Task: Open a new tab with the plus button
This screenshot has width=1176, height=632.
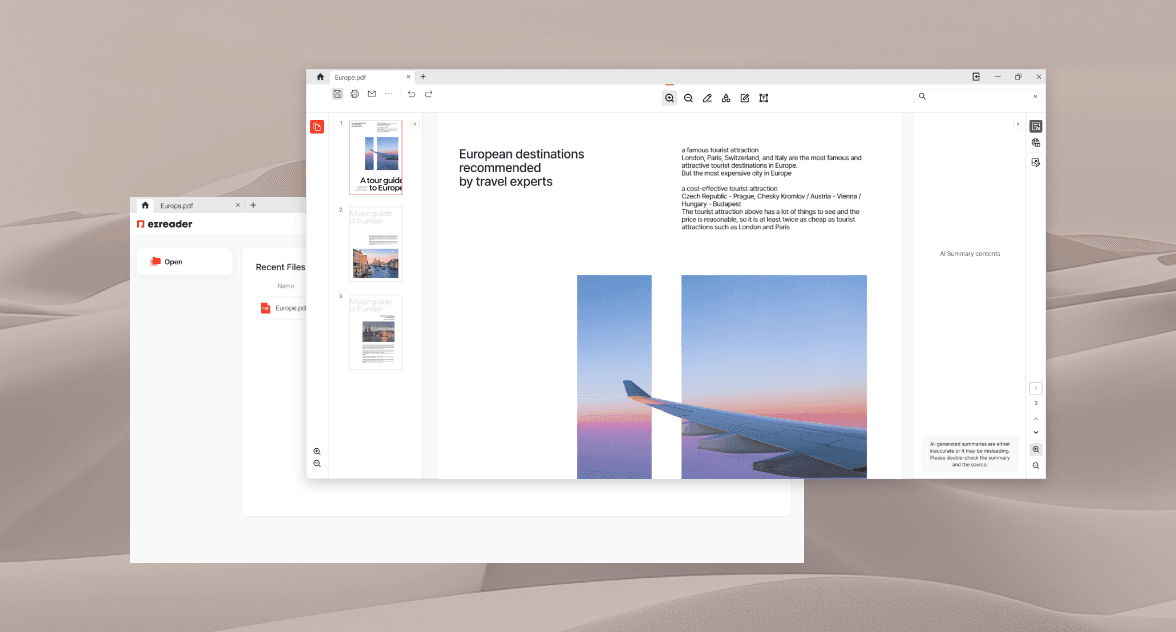Action: 423,77
